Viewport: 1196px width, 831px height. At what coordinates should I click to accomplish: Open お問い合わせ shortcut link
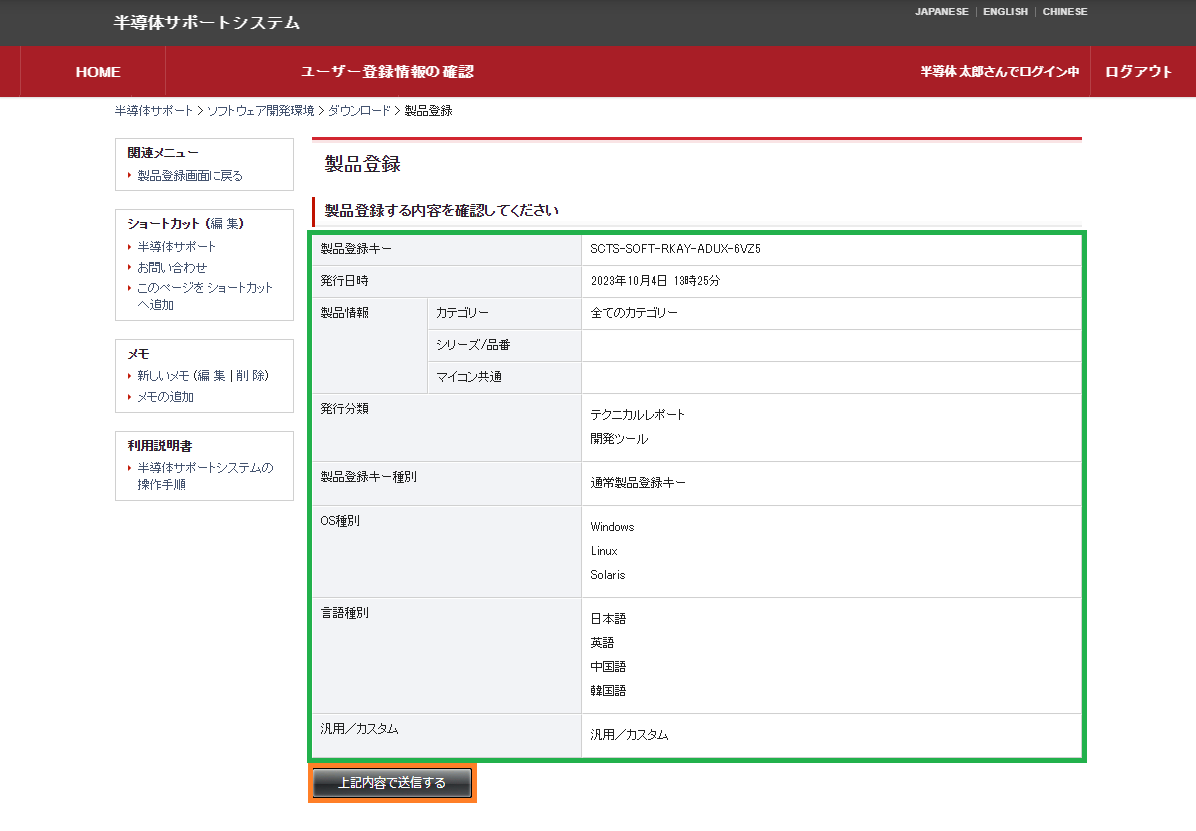172,268
